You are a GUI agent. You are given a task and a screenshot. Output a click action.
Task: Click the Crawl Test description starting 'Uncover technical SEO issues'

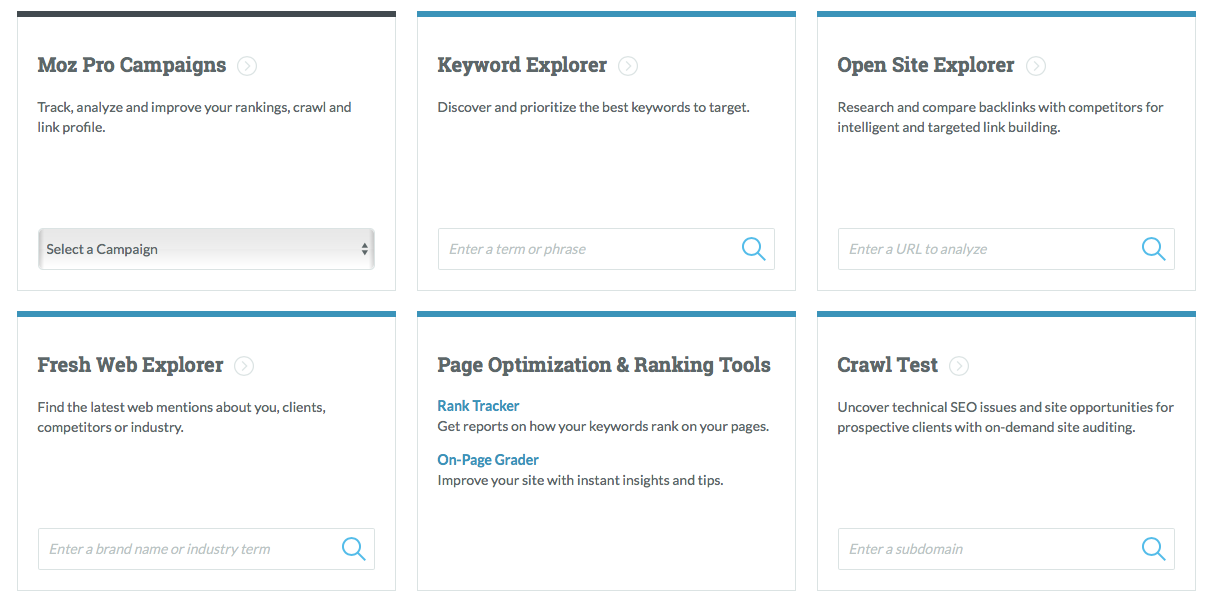coord(1005,417)
